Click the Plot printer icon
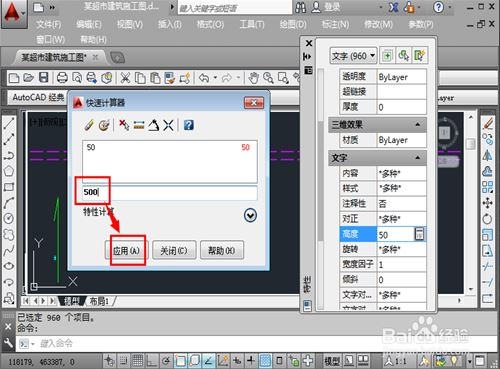 pos(62,77)
